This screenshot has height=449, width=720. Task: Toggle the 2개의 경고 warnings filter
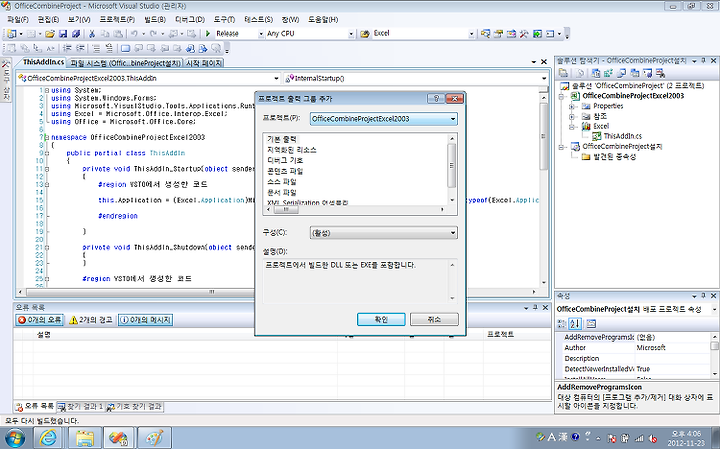point(91,320)
